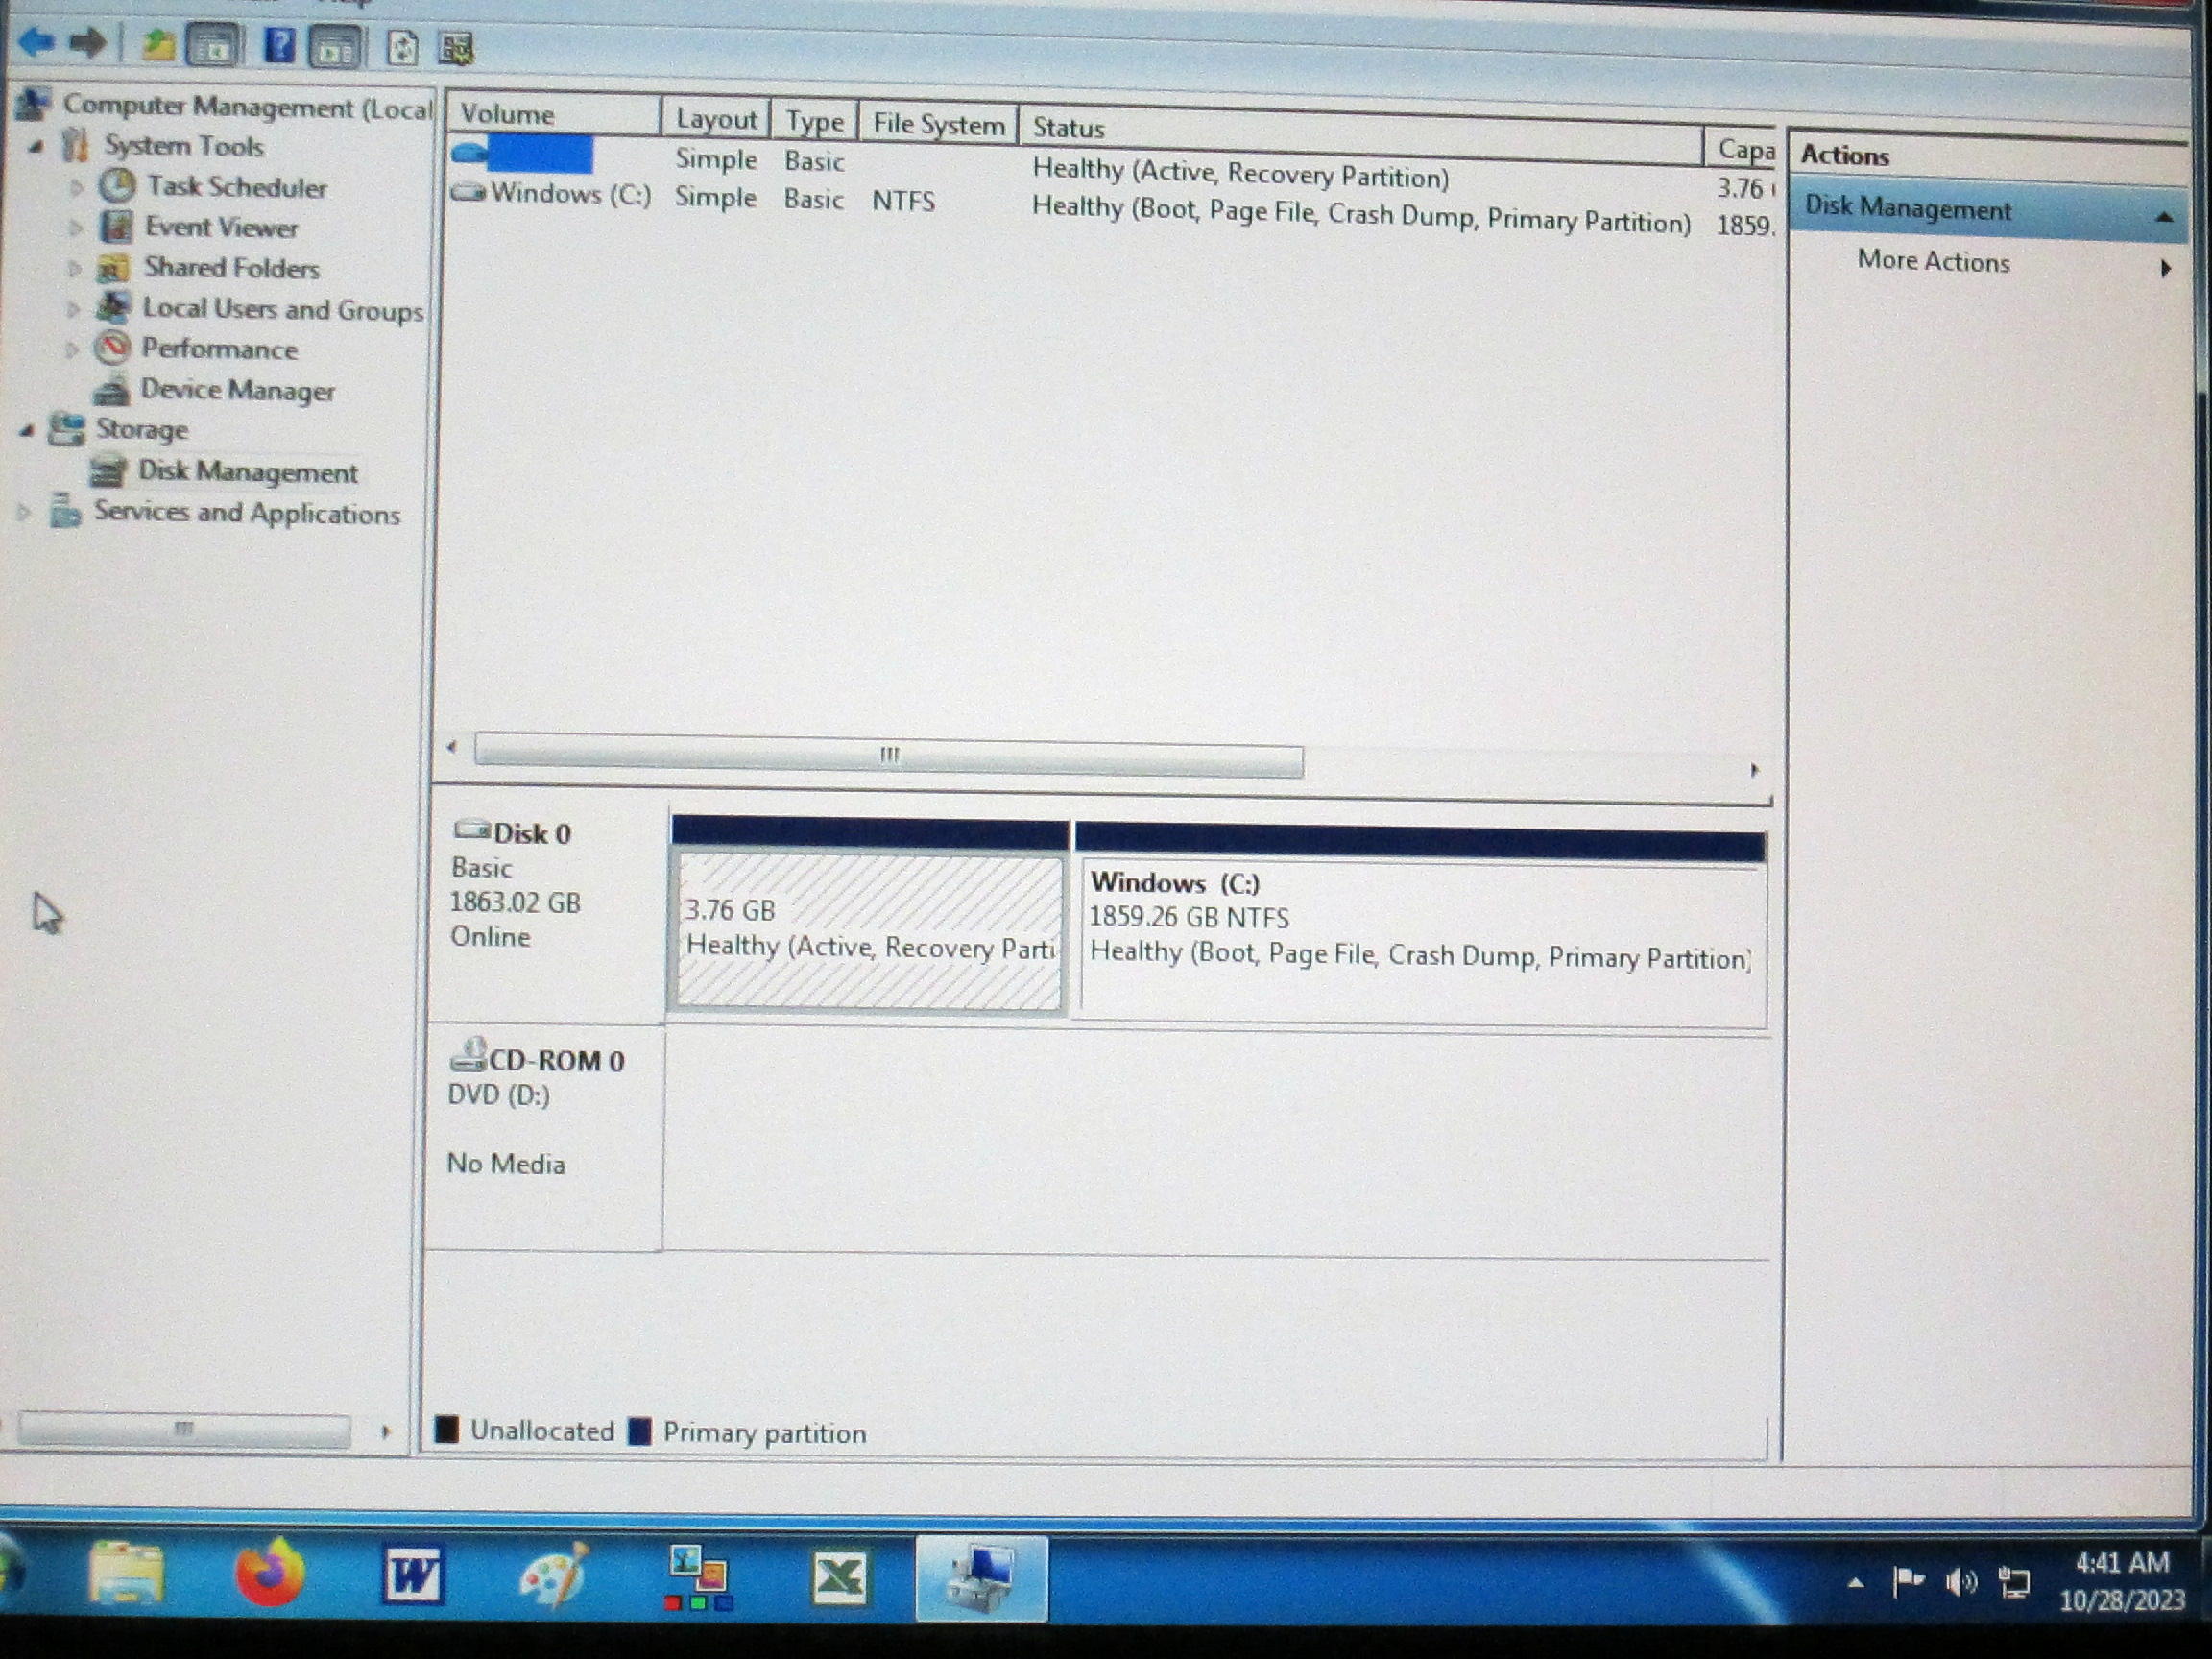The width and height of the screenshot is (2212, 1659).
Task: Sort by Capacity column header
Action: click(x=1741, y=149)
